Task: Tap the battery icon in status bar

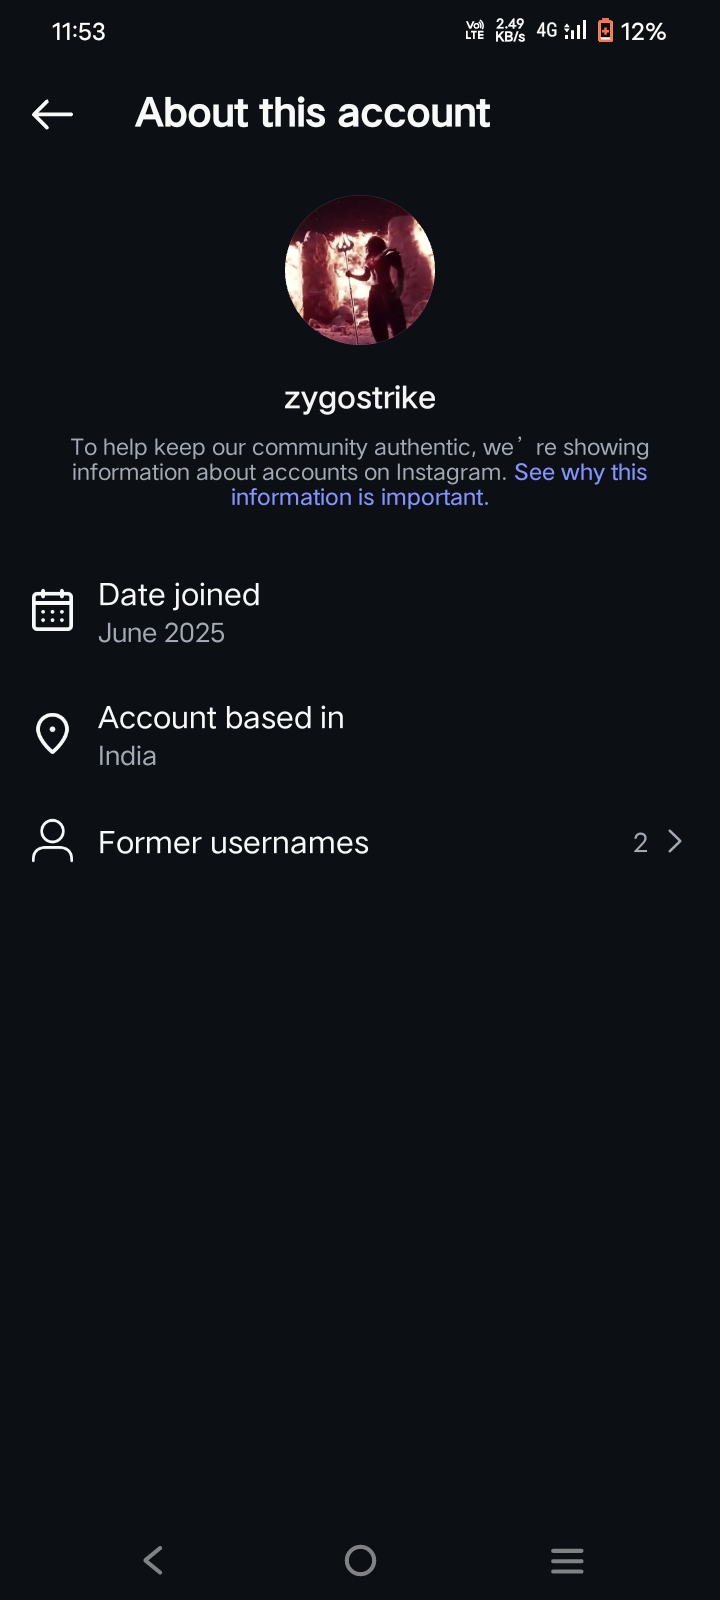Action: pos(605,31)
